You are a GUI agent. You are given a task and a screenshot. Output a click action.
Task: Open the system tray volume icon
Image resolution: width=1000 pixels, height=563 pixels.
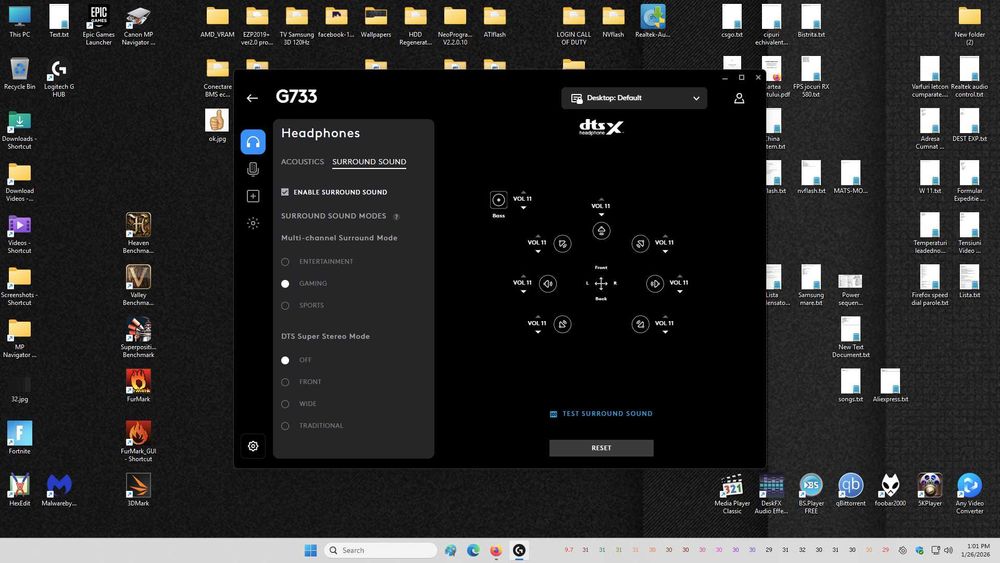coord(948,550)
